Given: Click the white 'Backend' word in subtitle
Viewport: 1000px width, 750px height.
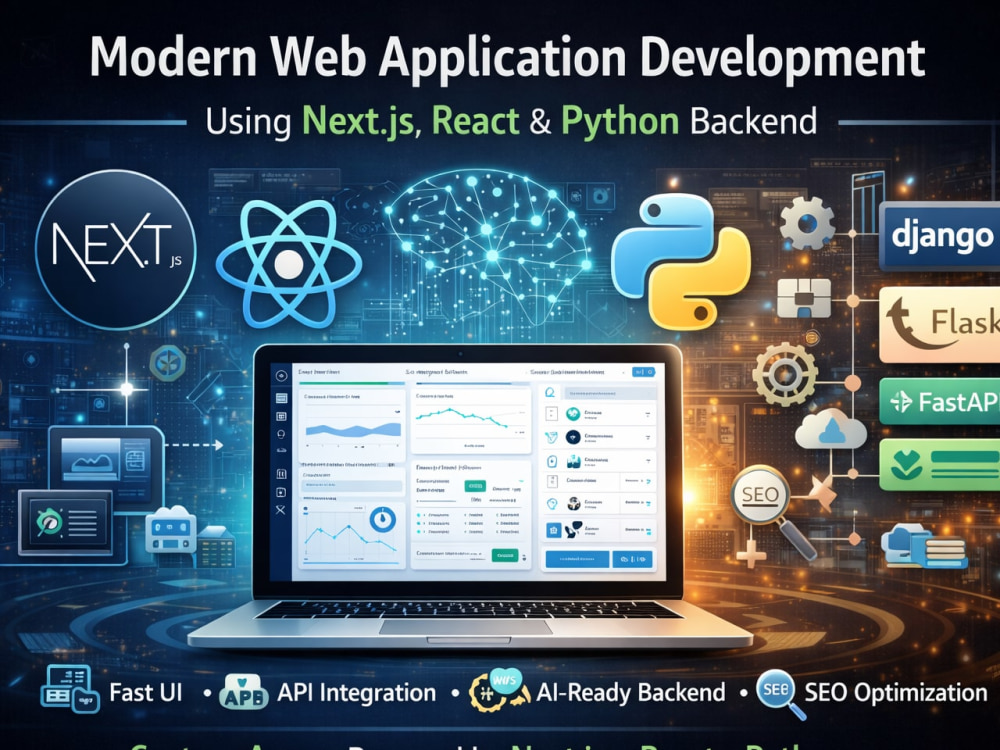Looking at the screenshot, I should coord(753,121).
